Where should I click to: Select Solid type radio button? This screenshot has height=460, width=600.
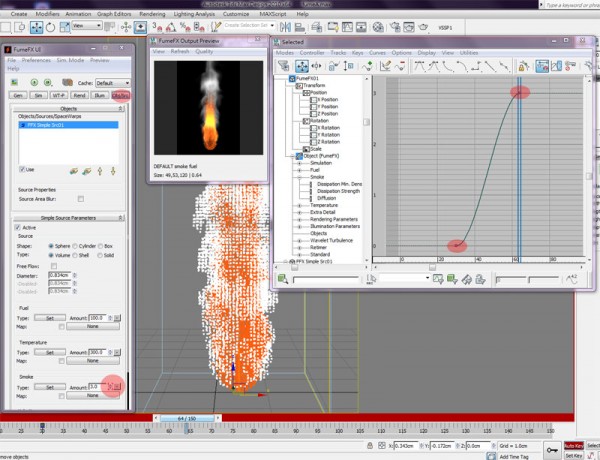pyautogui.click(x=100, y=255)
